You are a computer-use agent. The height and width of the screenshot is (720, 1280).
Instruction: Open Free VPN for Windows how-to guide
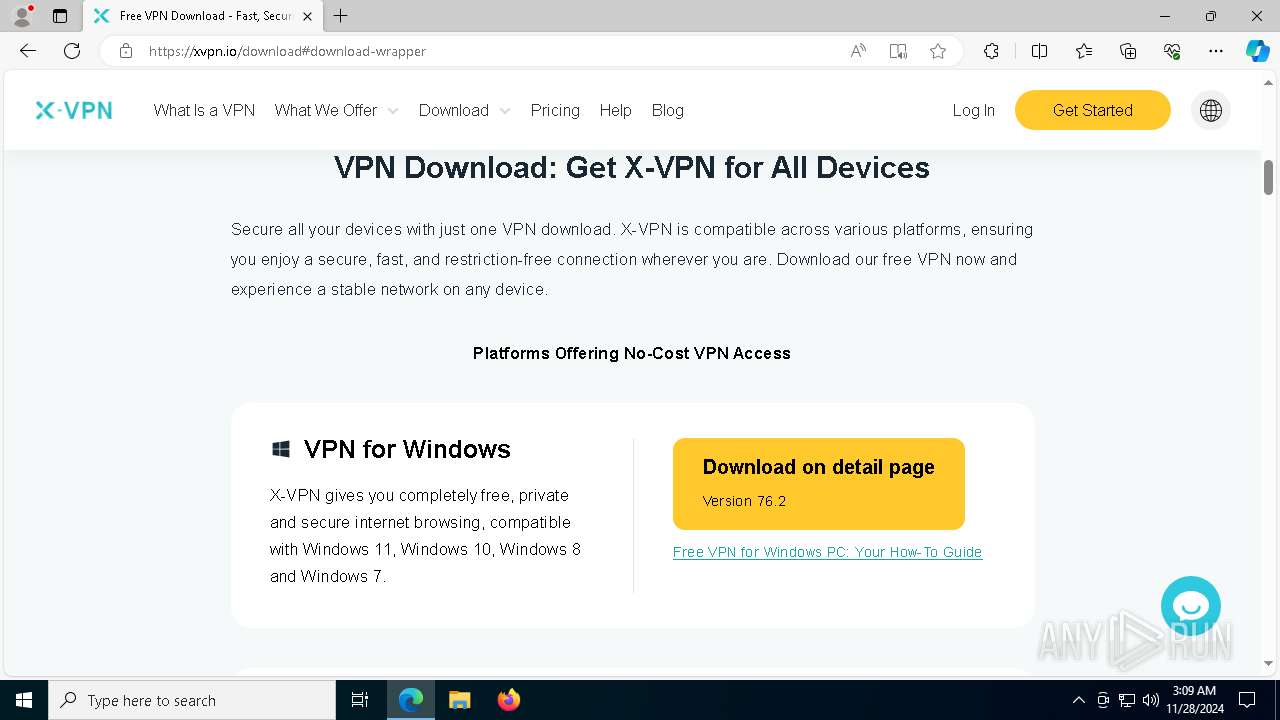coord(827,552)
